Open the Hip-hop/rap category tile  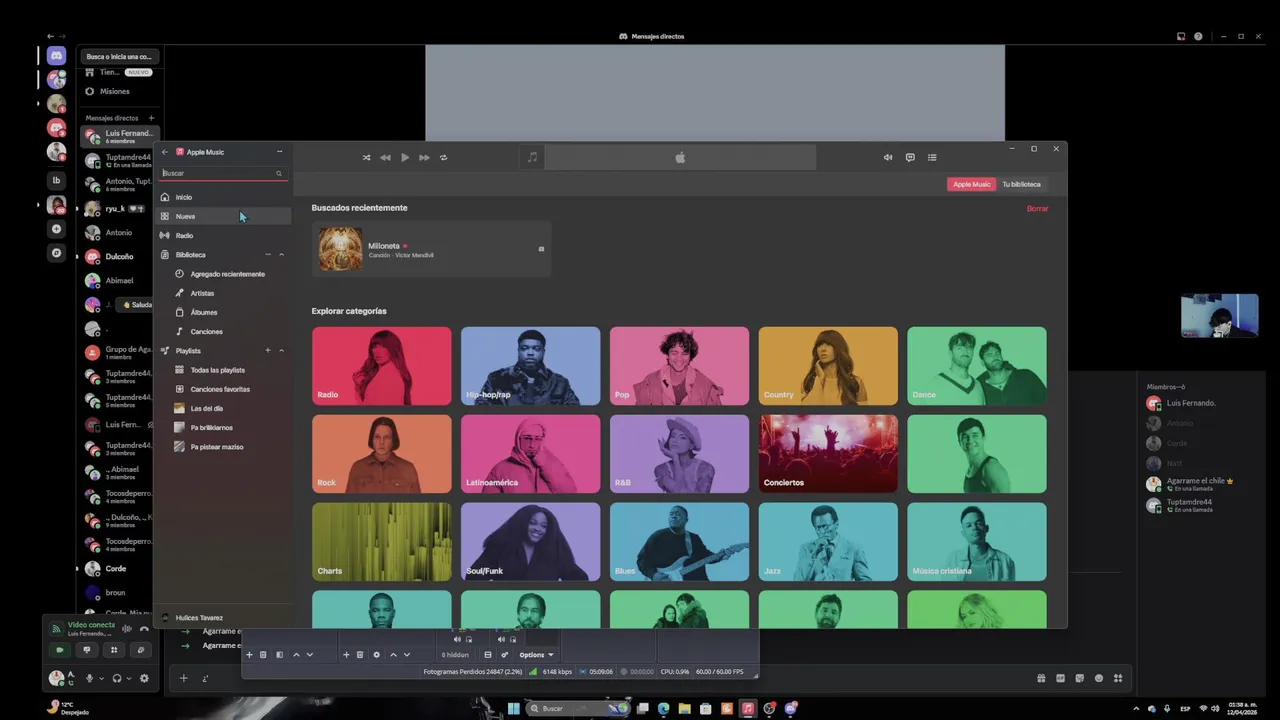(530, 366)
